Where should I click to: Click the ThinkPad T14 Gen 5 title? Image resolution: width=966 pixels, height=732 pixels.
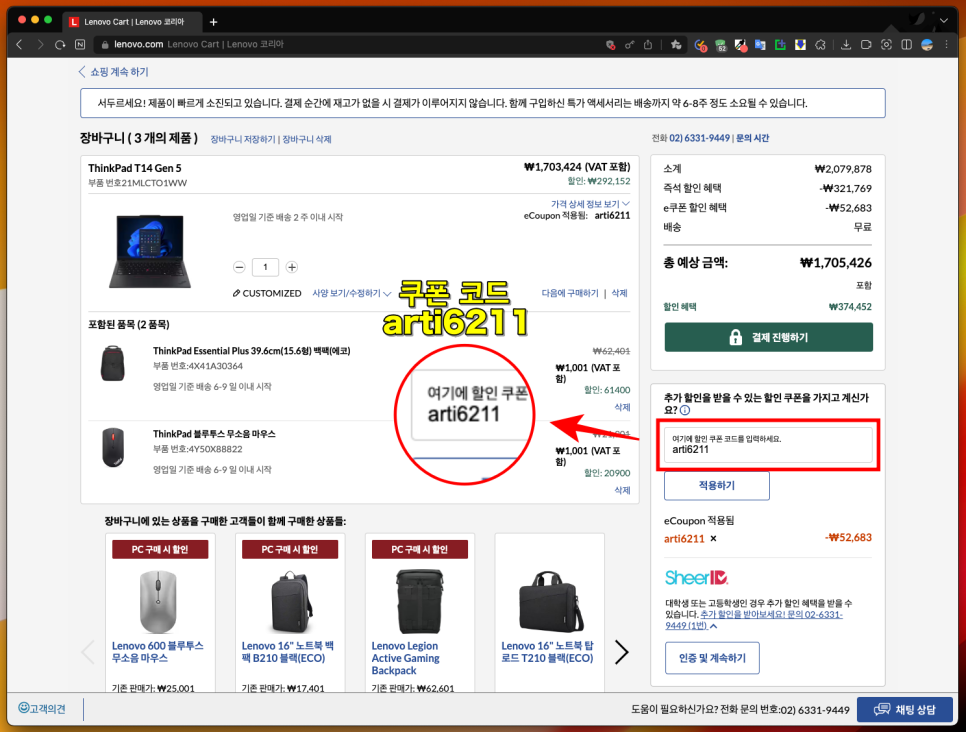pos(134,168)
